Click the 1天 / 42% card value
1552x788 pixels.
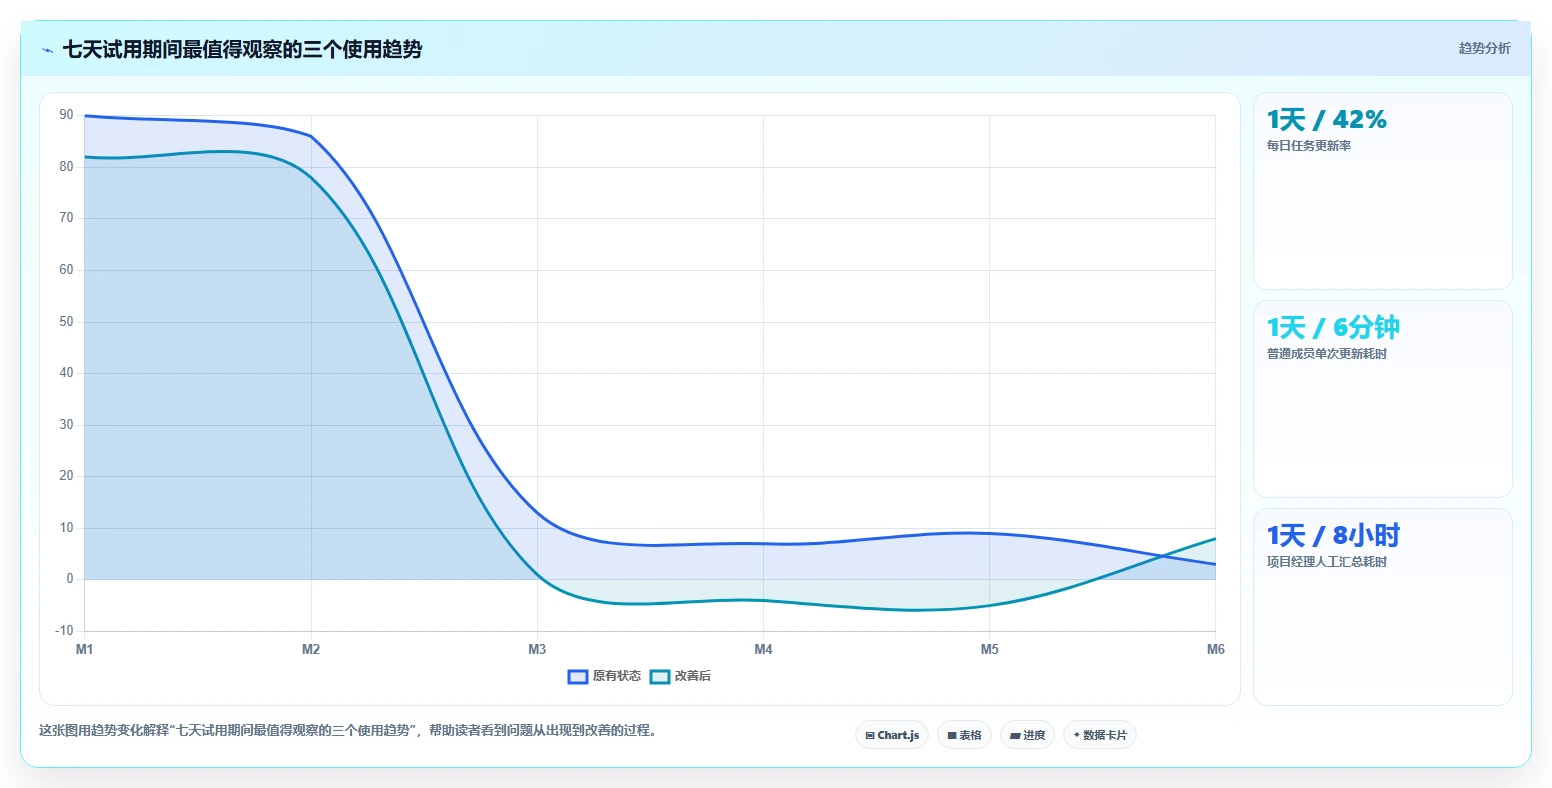click(x=1327, y=120)
